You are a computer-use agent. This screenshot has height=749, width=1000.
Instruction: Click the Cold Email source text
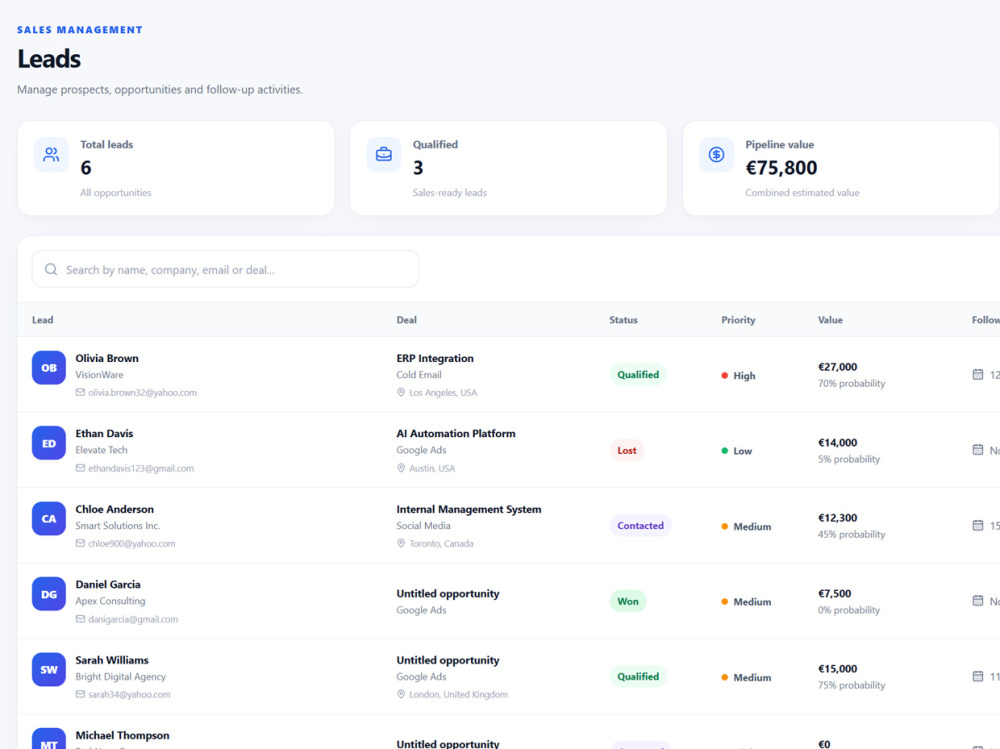coord(418,374)
